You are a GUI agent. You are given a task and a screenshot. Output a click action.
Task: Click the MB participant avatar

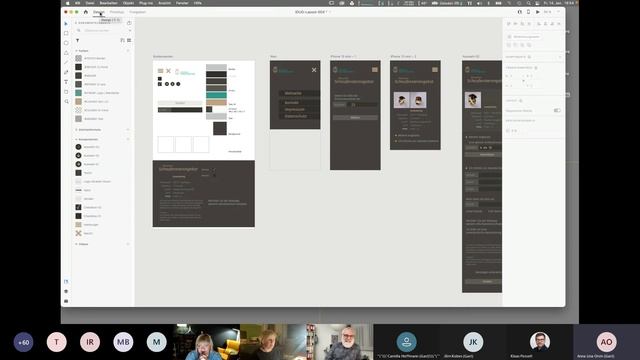tap(123, 342)
